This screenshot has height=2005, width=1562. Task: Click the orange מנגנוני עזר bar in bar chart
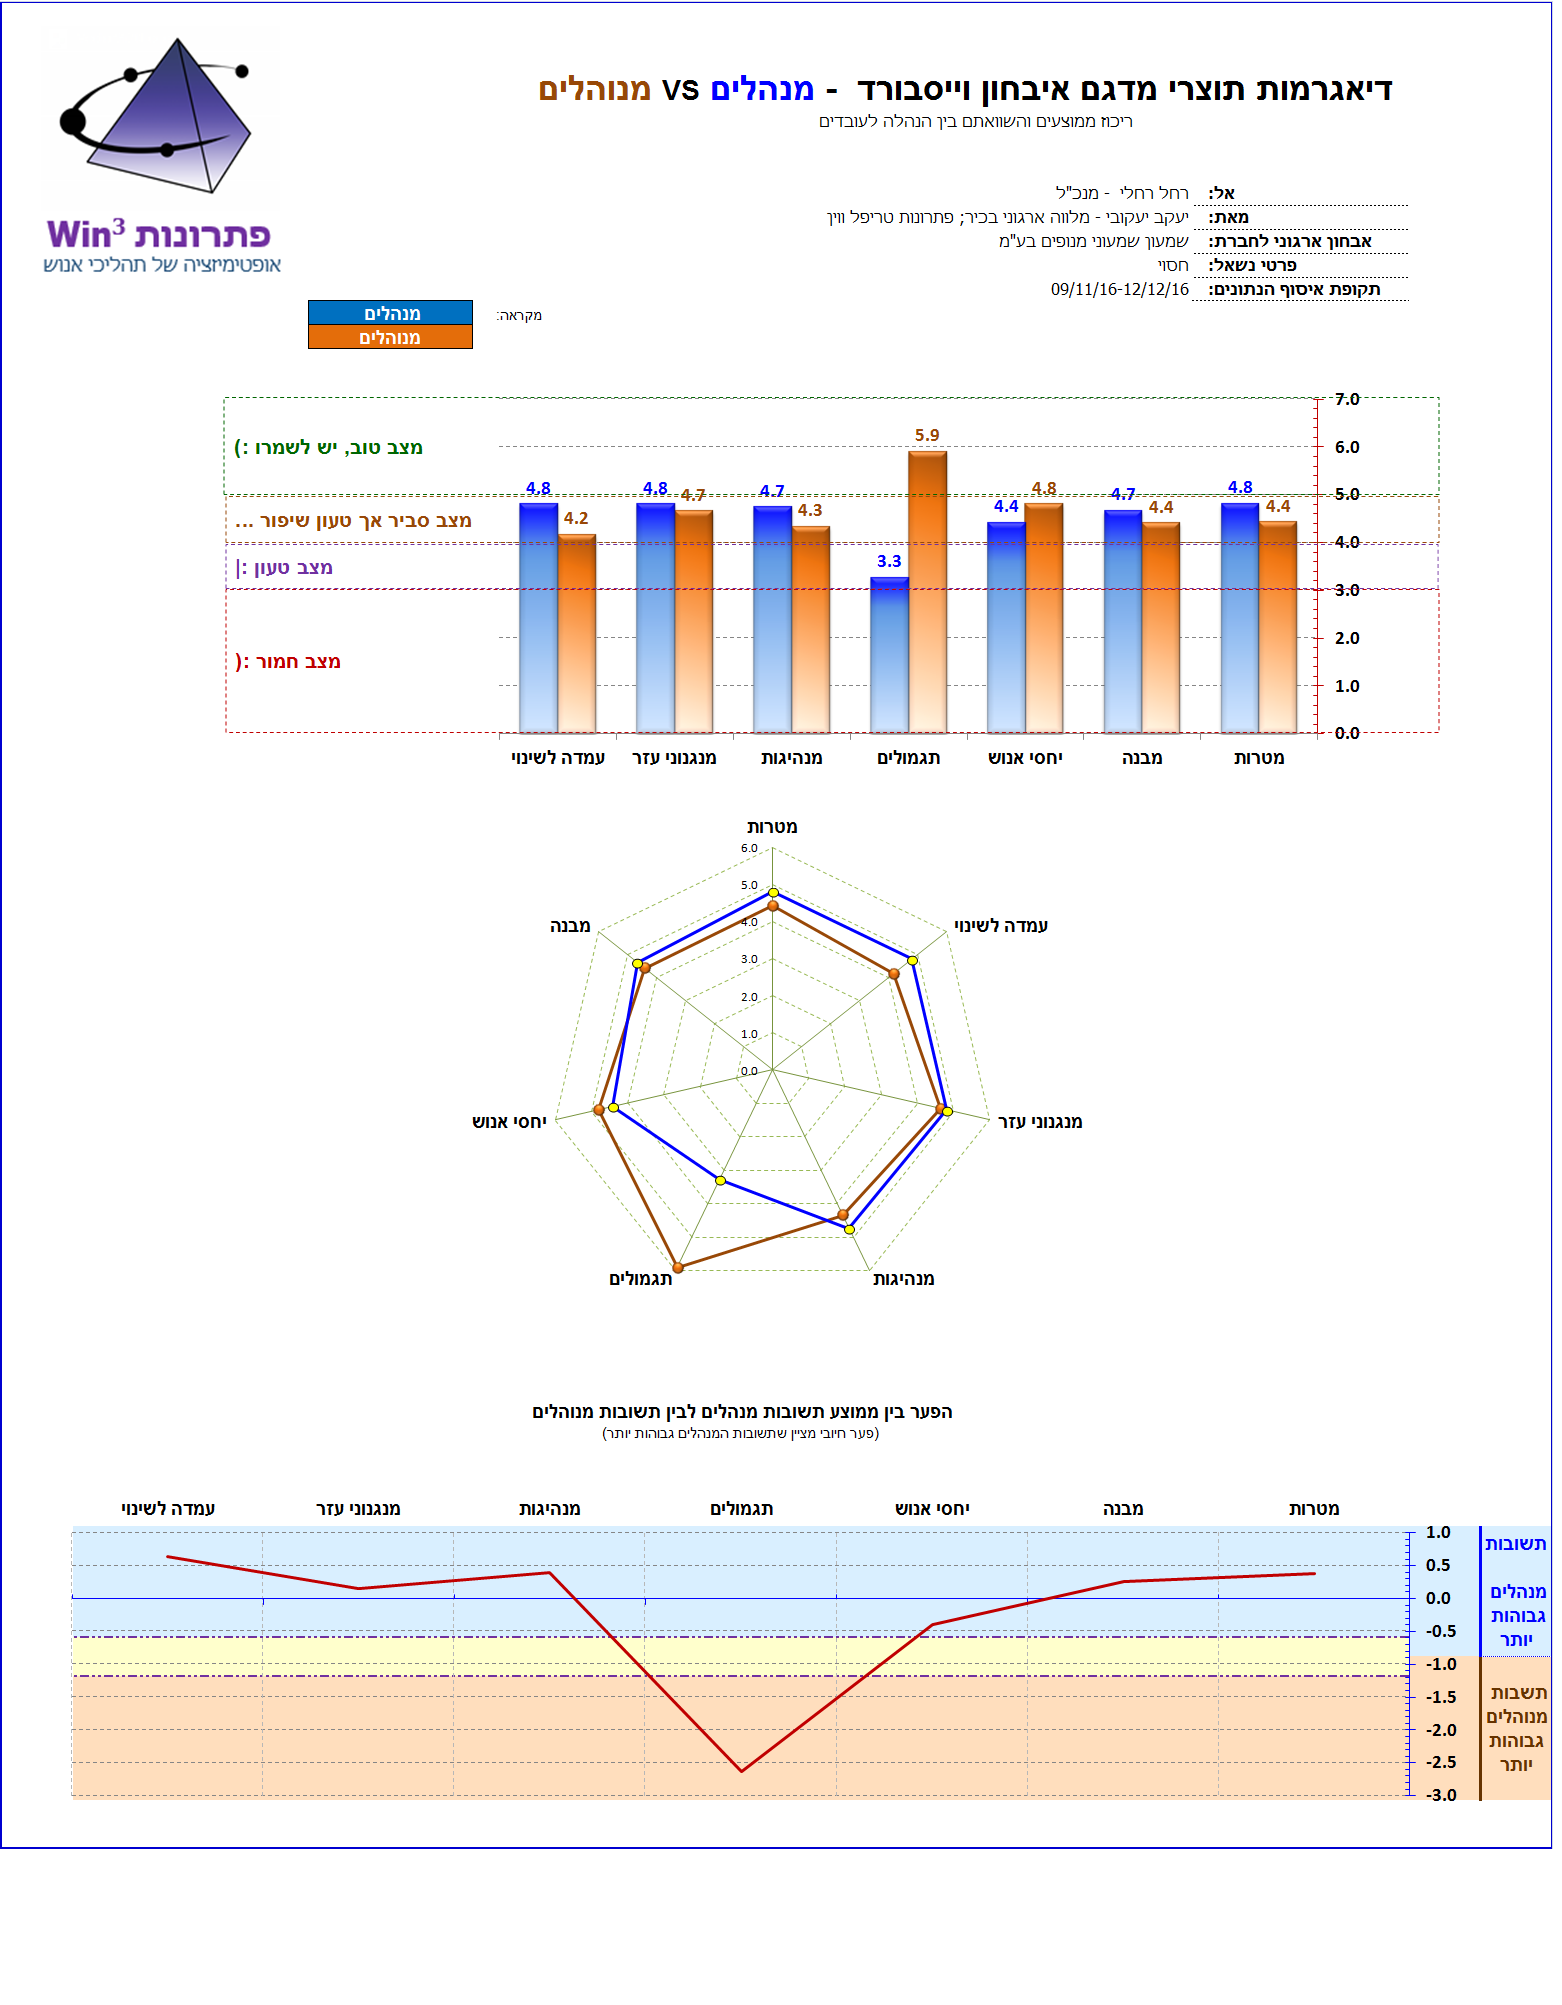pyautogui.click(x=694, y=621)
